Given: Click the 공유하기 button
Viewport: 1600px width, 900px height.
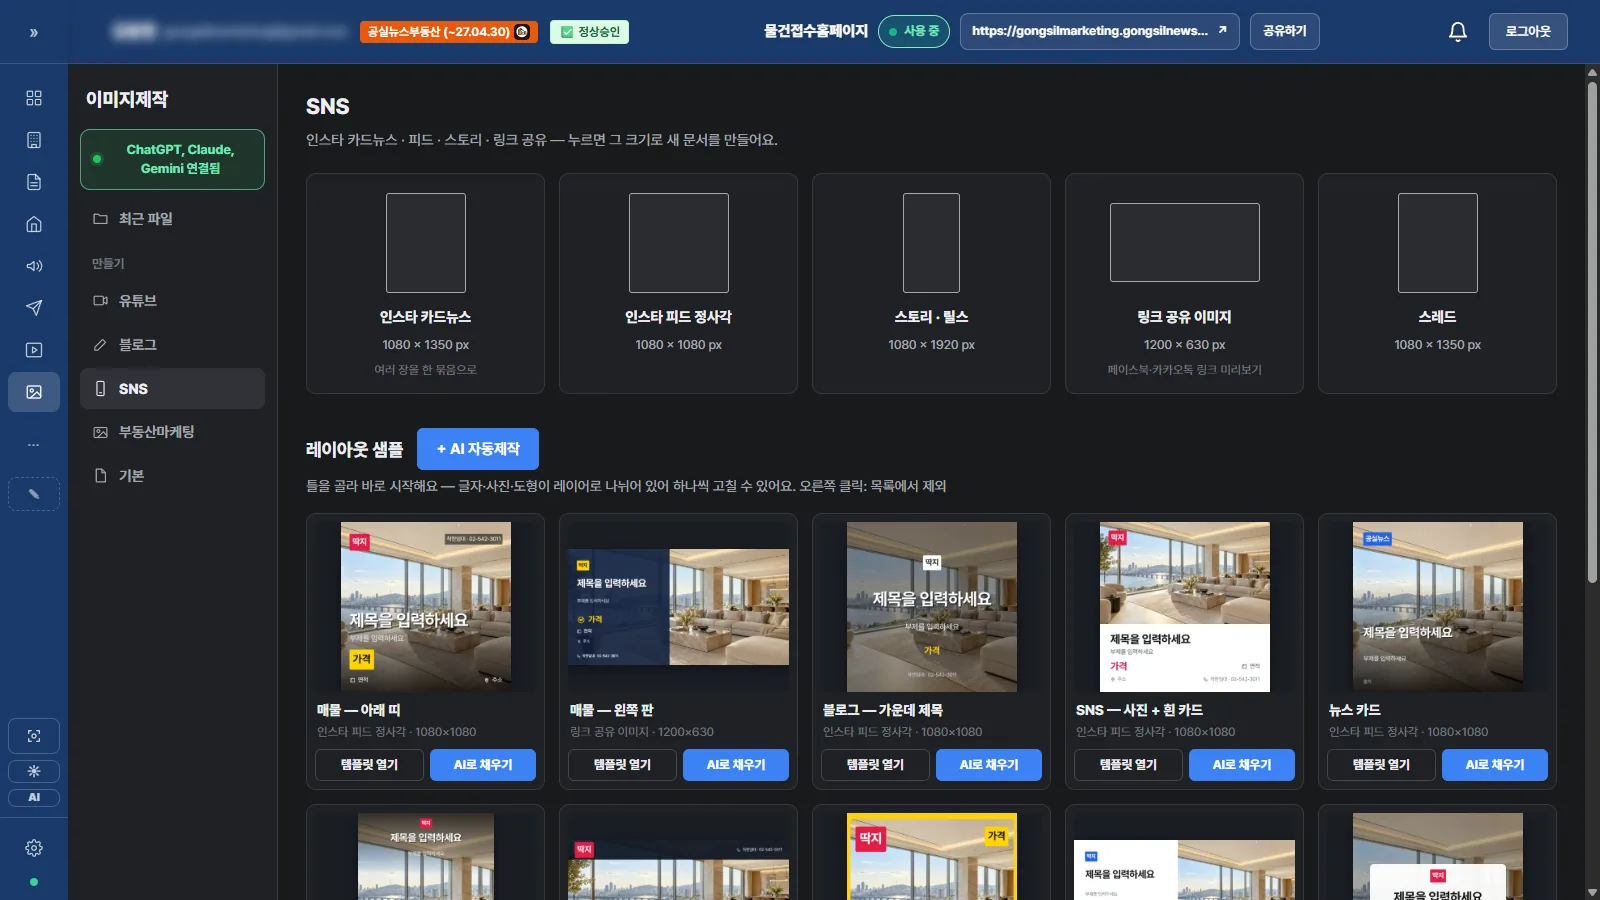Looking at the screenshot, I should tap(1285, 32).
